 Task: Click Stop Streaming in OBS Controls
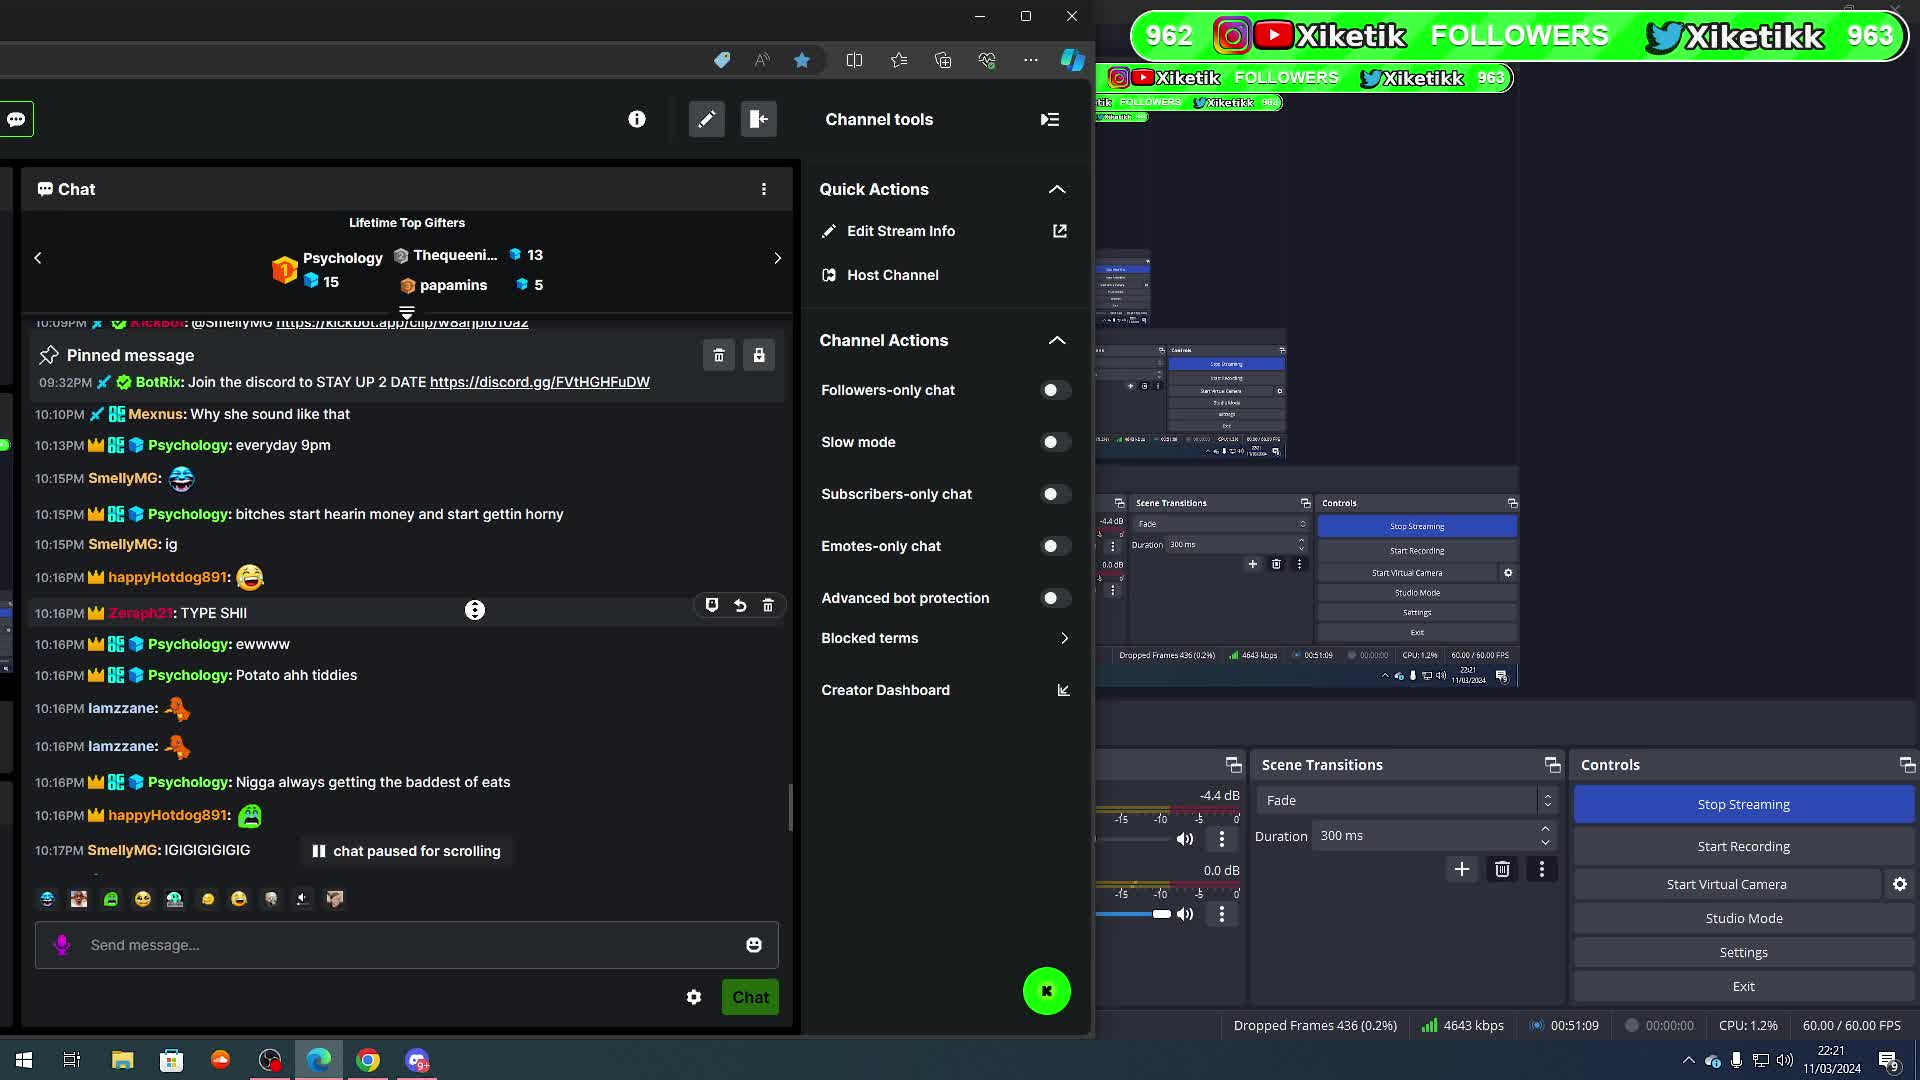pos(1743,803)
